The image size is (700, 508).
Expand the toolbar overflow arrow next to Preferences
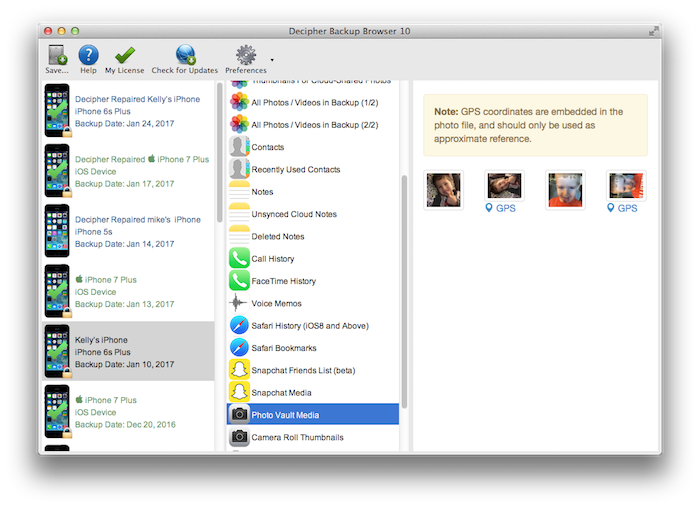pyautogui.click(x=272, y=59)
